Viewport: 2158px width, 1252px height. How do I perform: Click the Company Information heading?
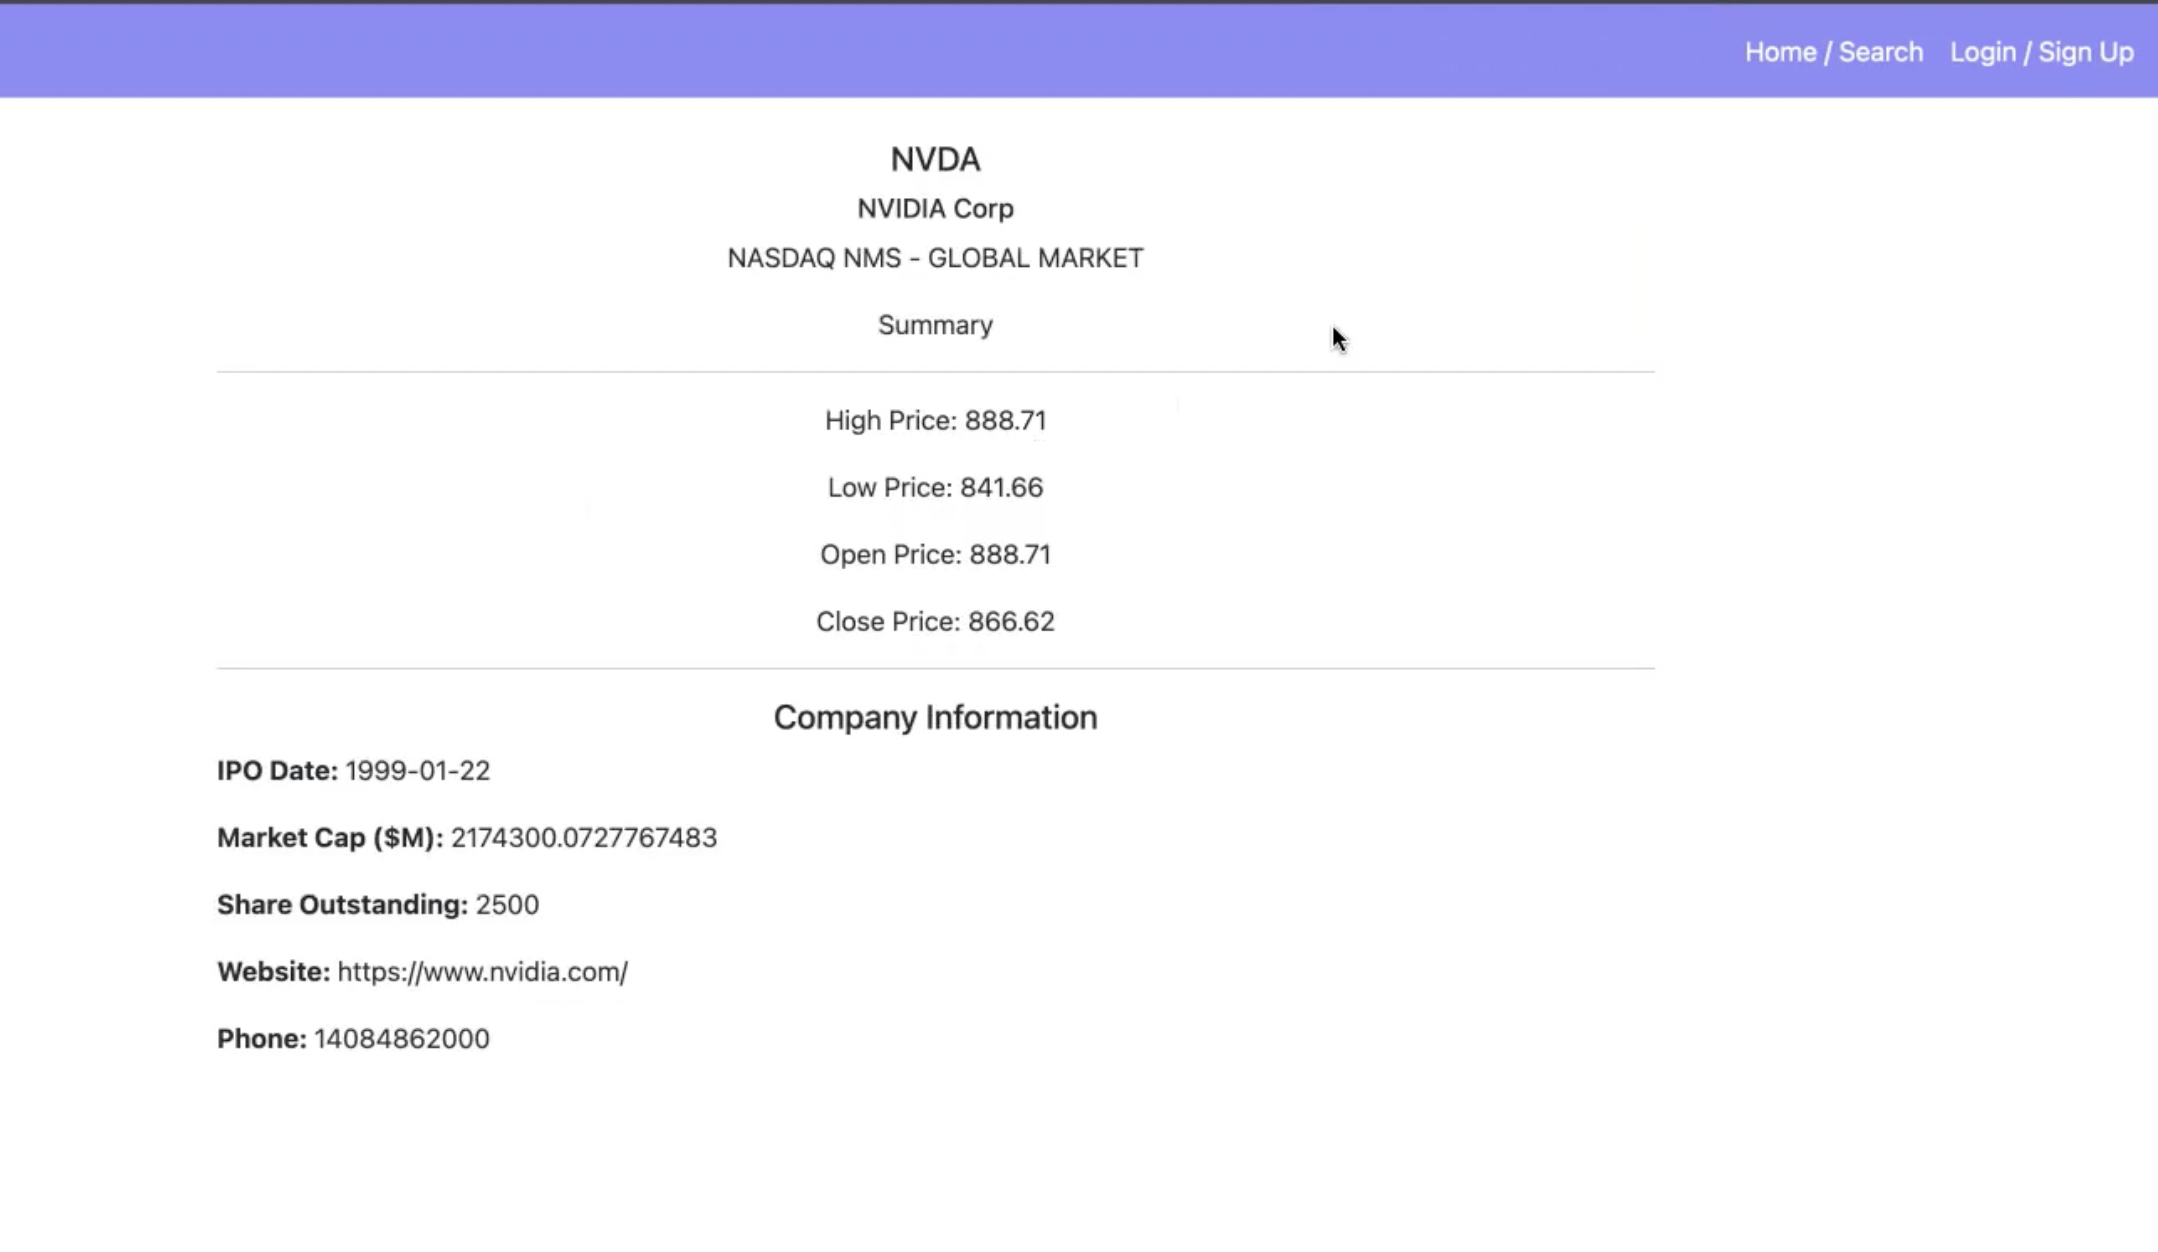pos(935,717)
